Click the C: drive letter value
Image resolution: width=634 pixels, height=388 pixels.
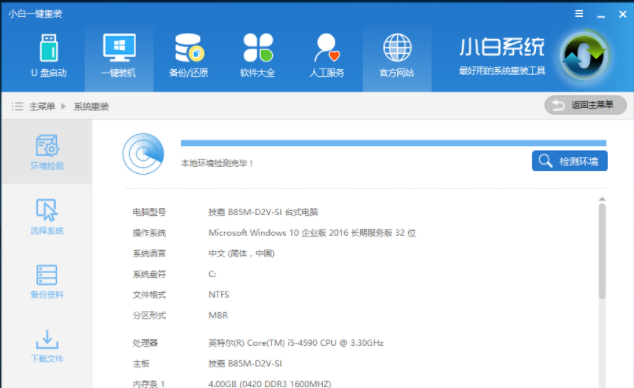(212, 274)
